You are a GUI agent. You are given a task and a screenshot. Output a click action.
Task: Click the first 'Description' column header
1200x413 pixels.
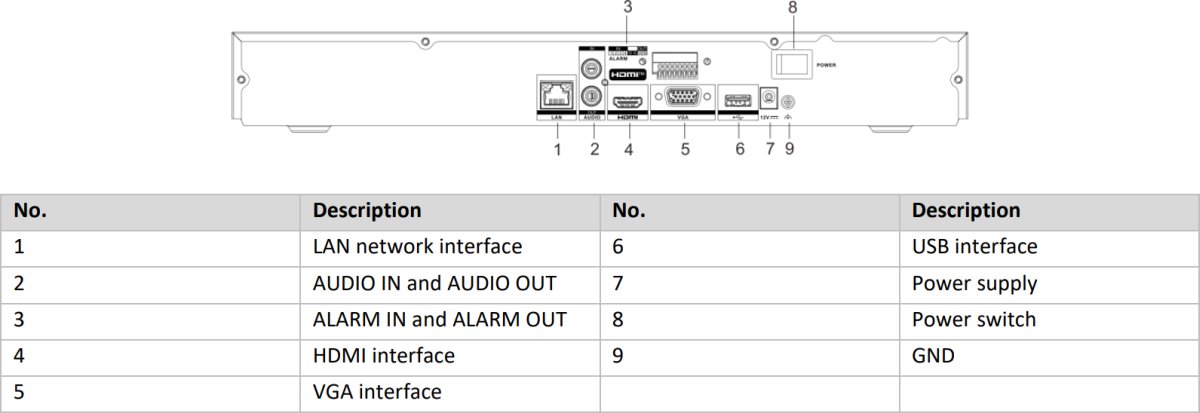click(367, 210)
